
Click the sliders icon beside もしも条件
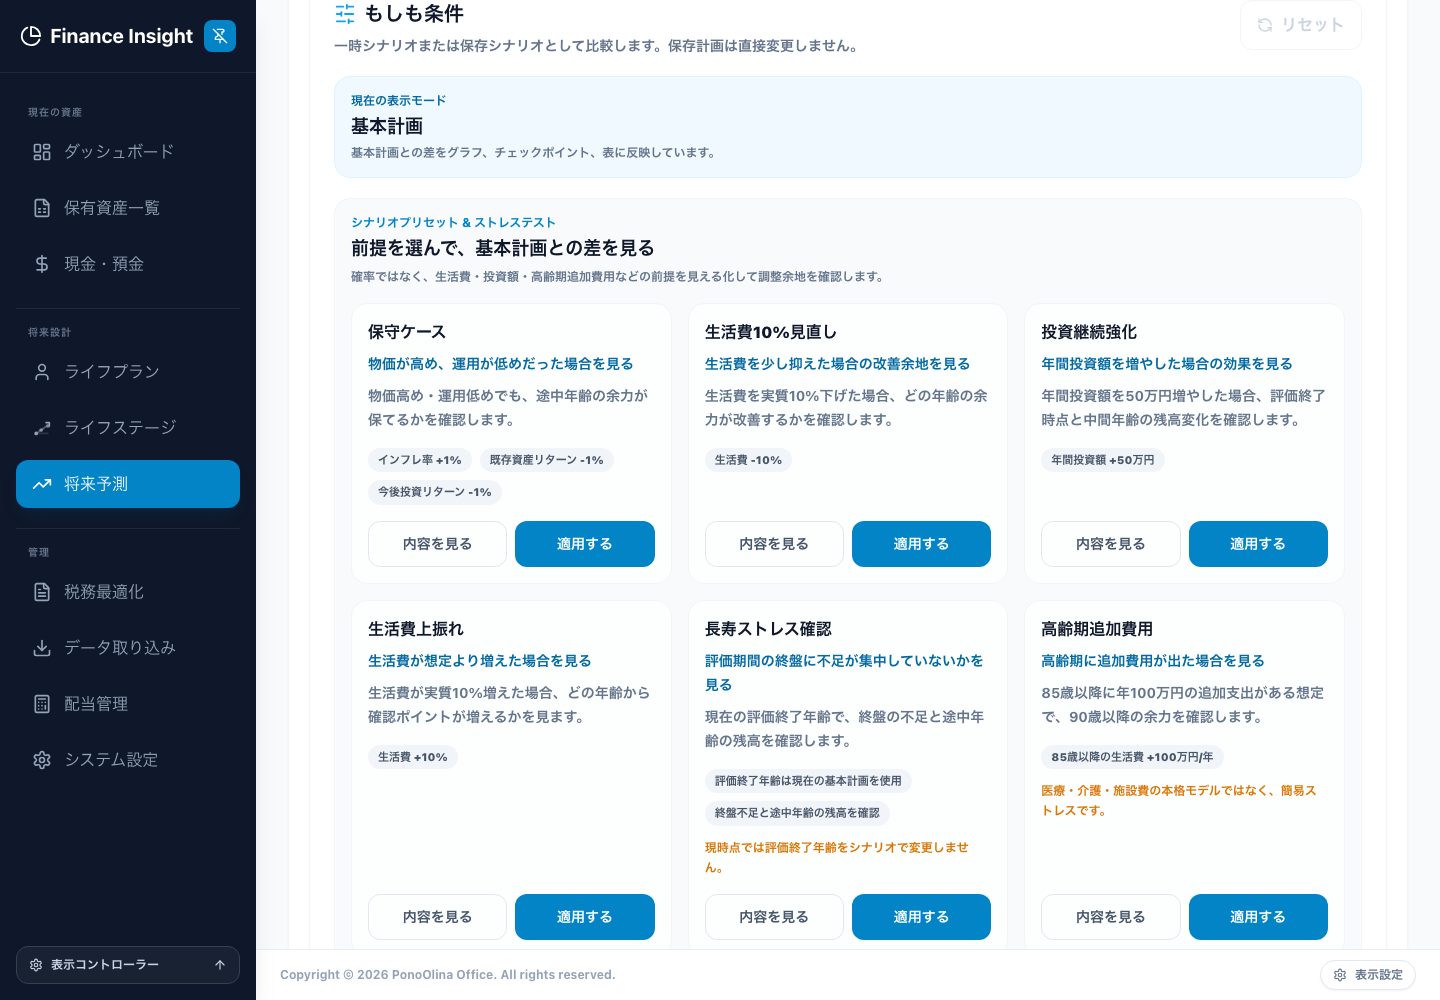pyautogui.click(x=345, y=14)
